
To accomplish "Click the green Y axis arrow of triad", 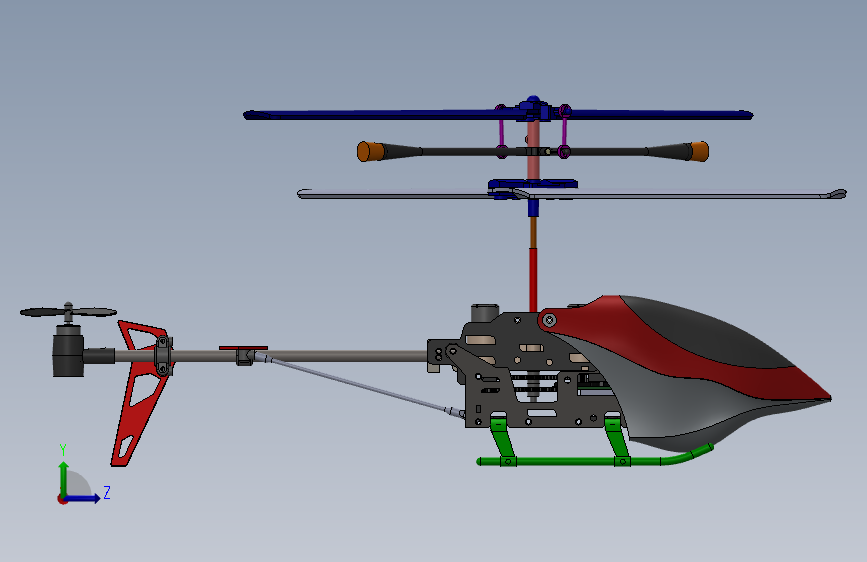I will 64,478.
